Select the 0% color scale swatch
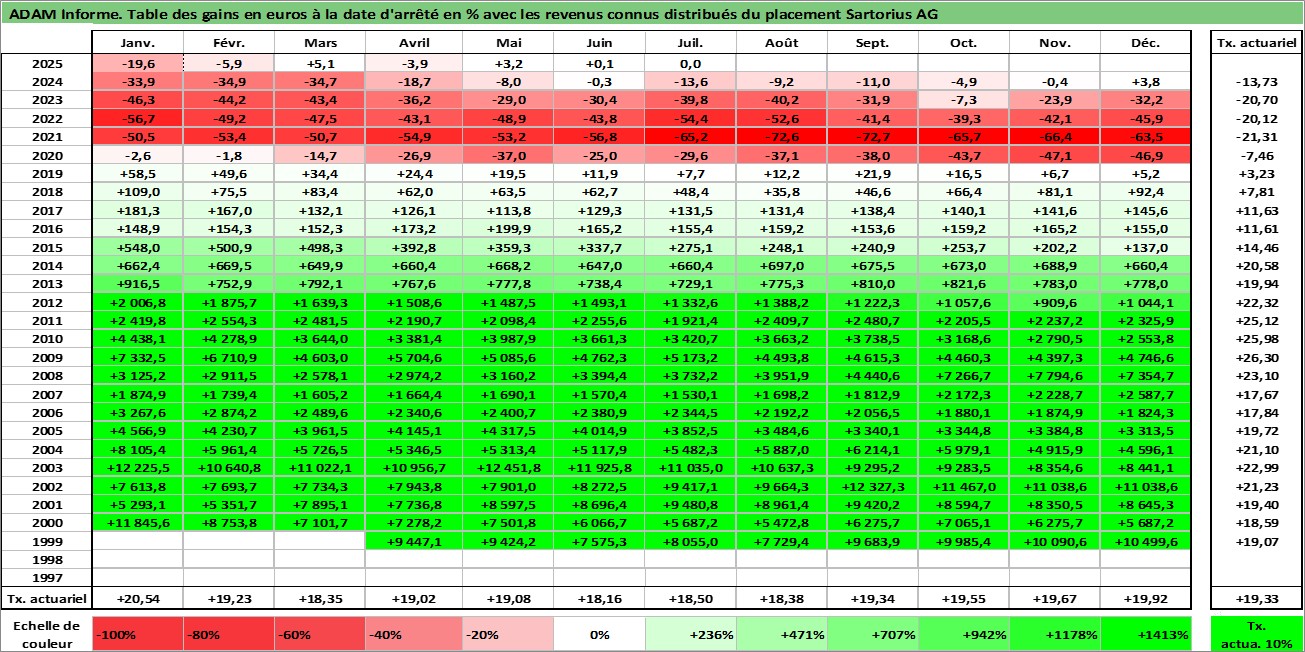 [598, 634]
